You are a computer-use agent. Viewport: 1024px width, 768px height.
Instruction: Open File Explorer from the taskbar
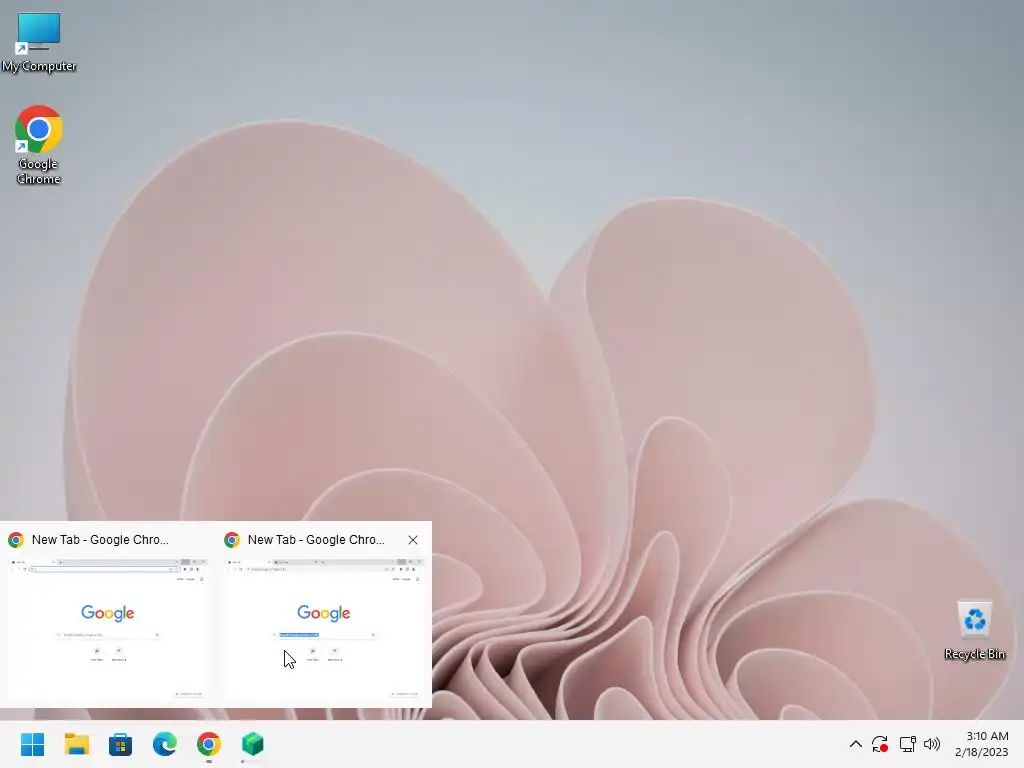tap(76, 744)
